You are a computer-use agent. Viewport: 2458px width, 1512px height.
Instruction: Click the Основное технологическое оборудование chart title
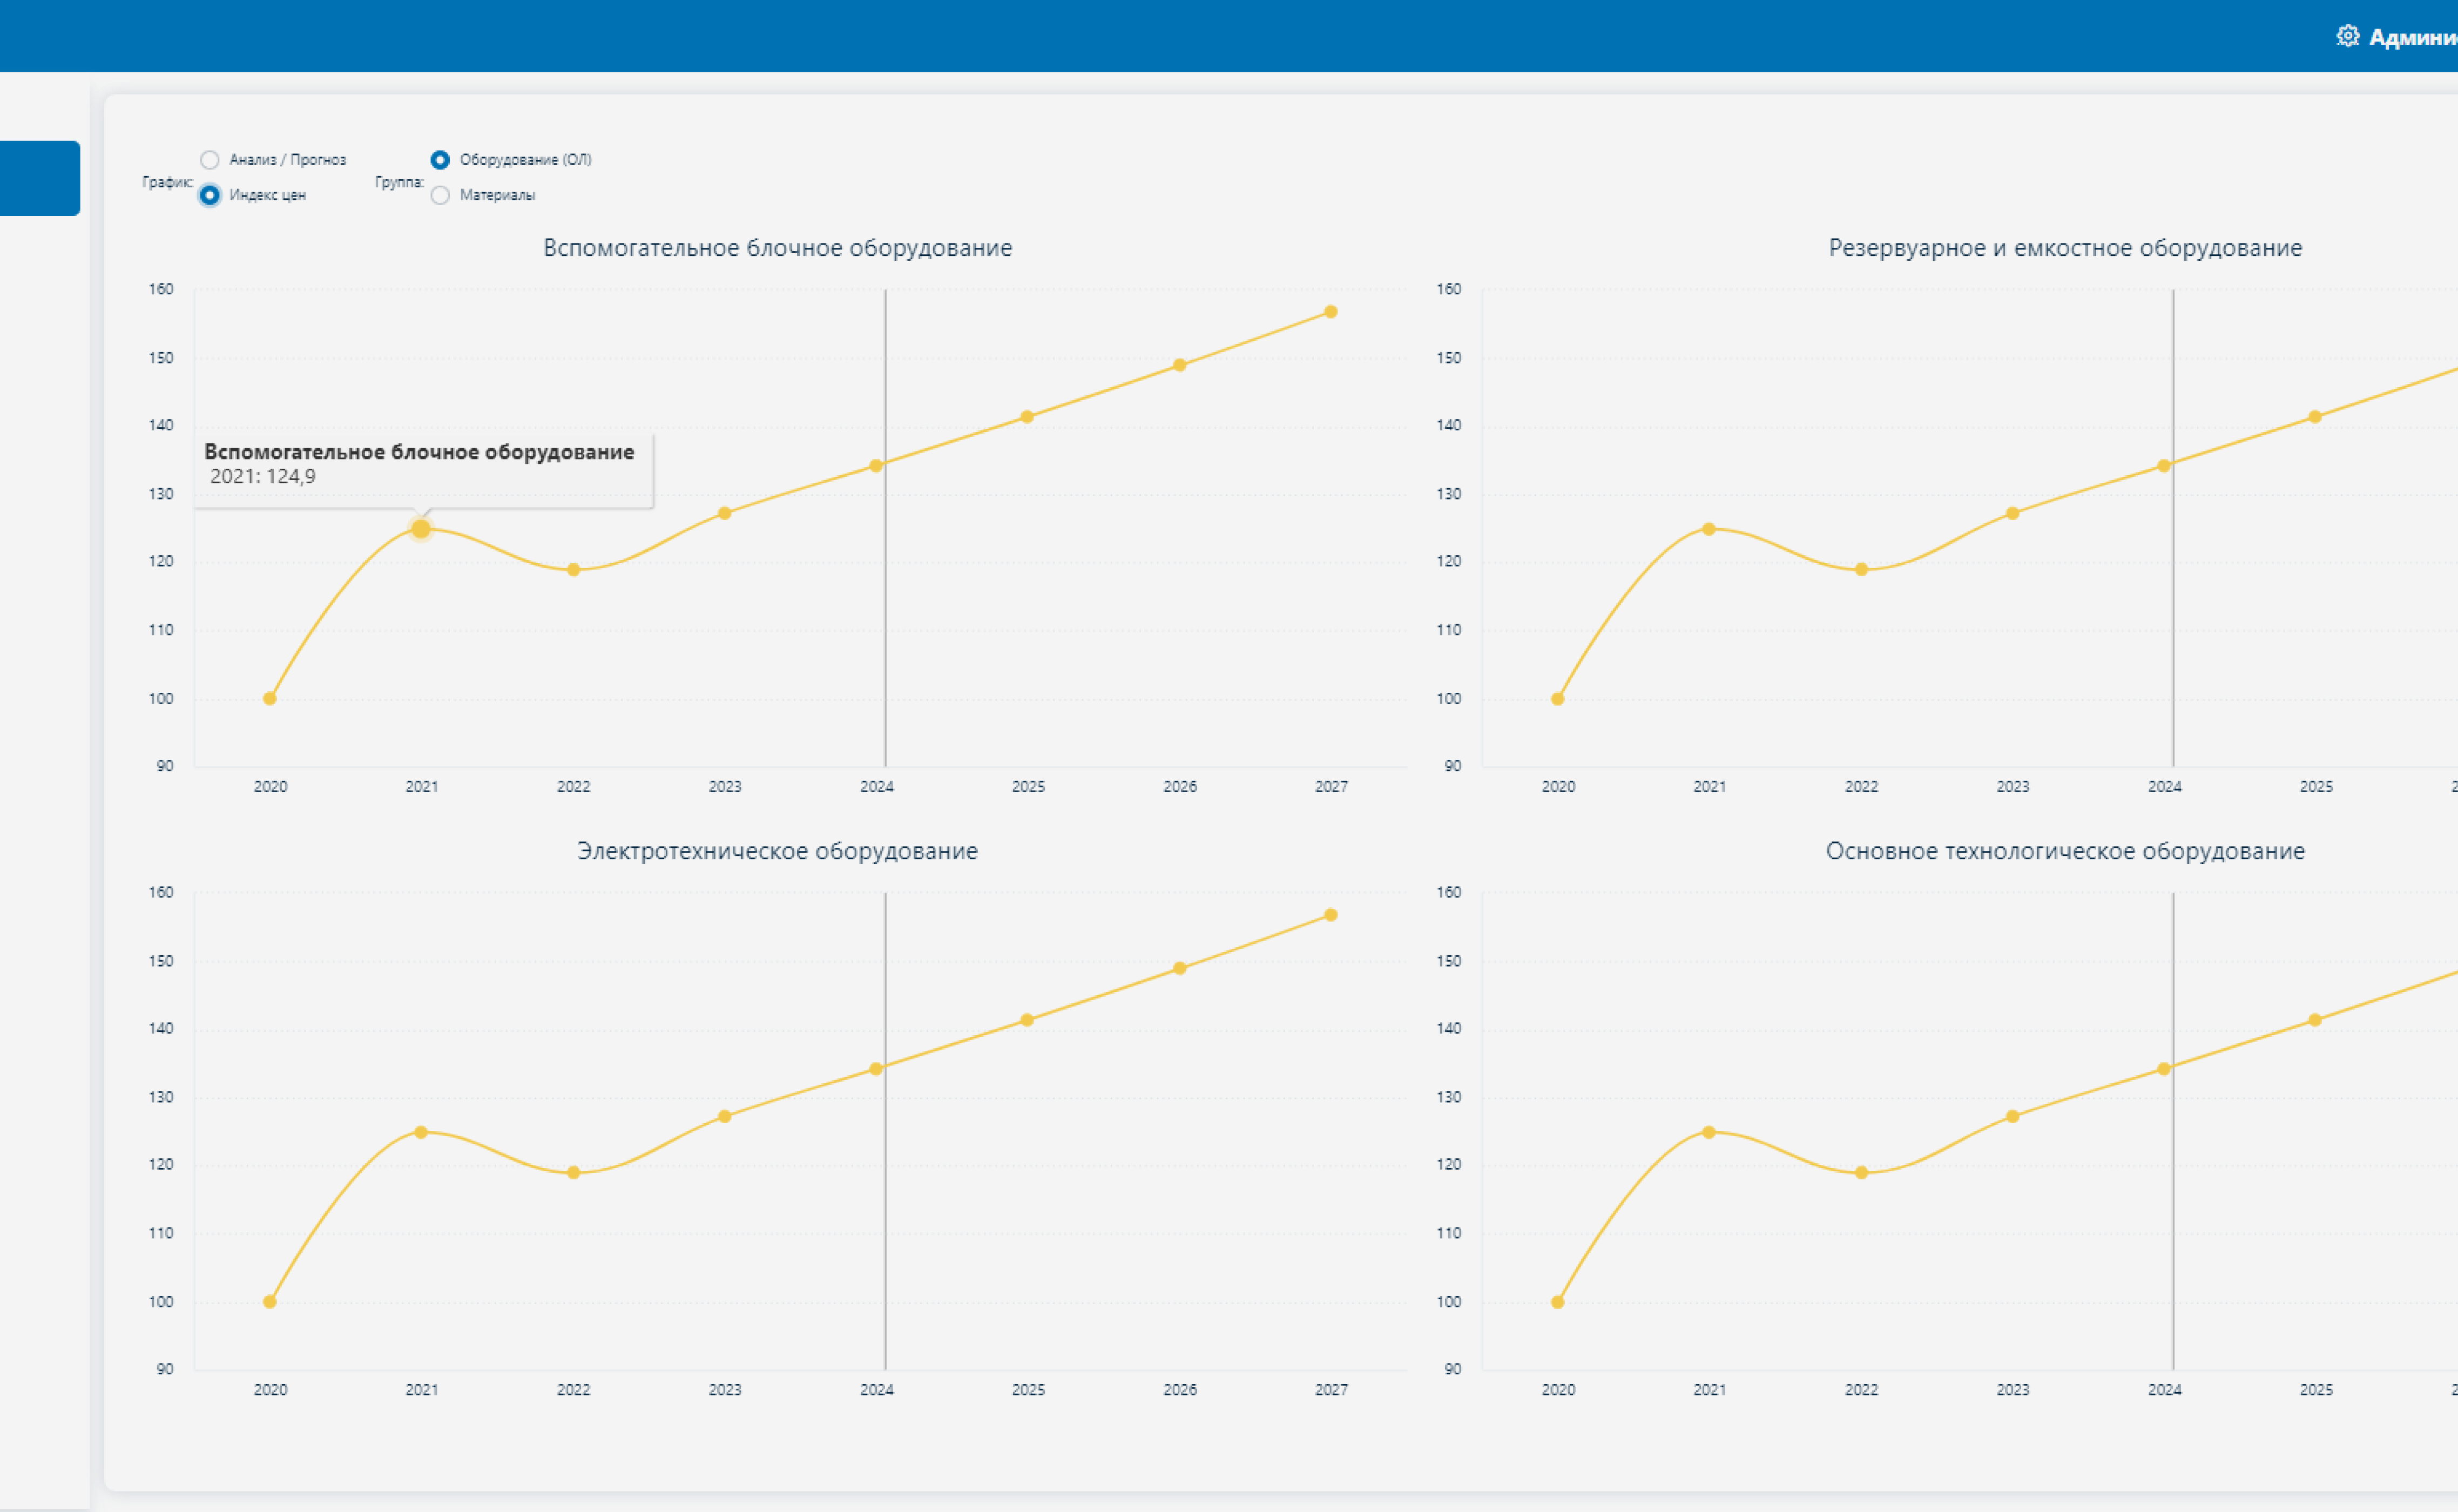click(2065, 851)
